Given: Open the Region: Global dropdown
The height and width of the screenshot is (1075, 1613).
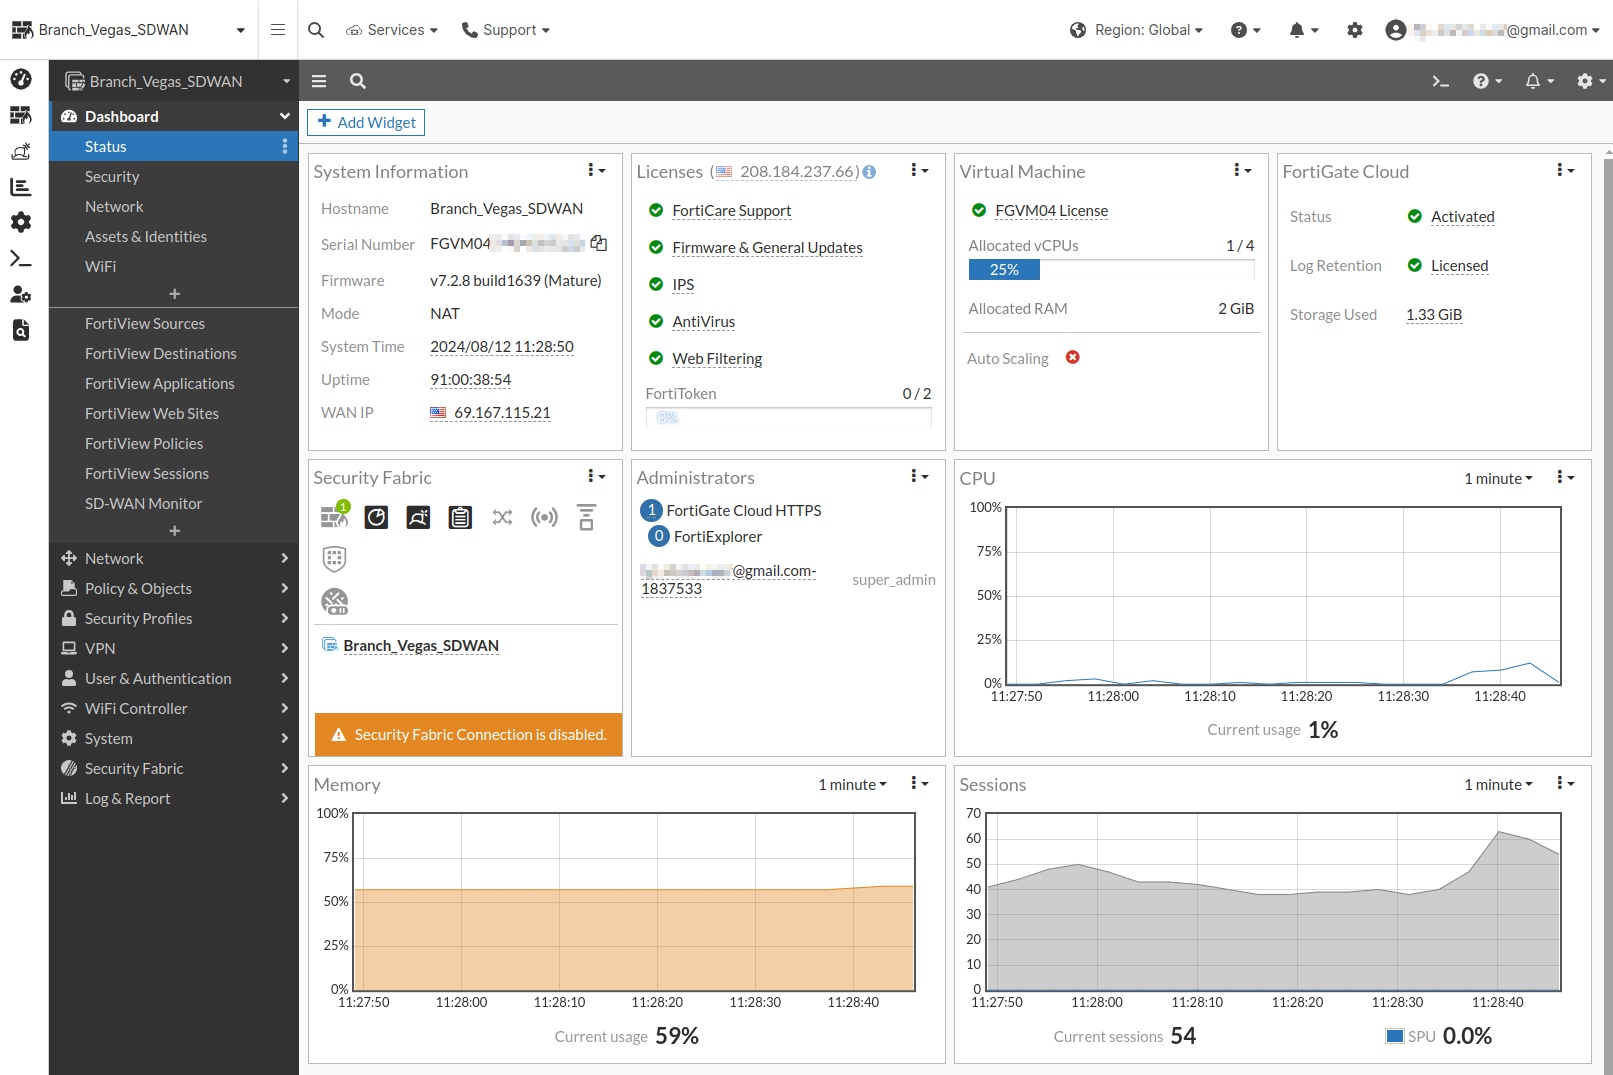Looking at the screenshot, I should (x=1136, y=29).
